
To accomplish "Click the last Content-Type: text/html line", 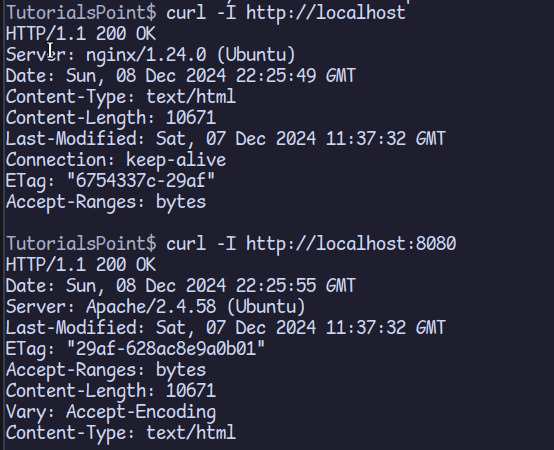I will (x=121, y=433).
